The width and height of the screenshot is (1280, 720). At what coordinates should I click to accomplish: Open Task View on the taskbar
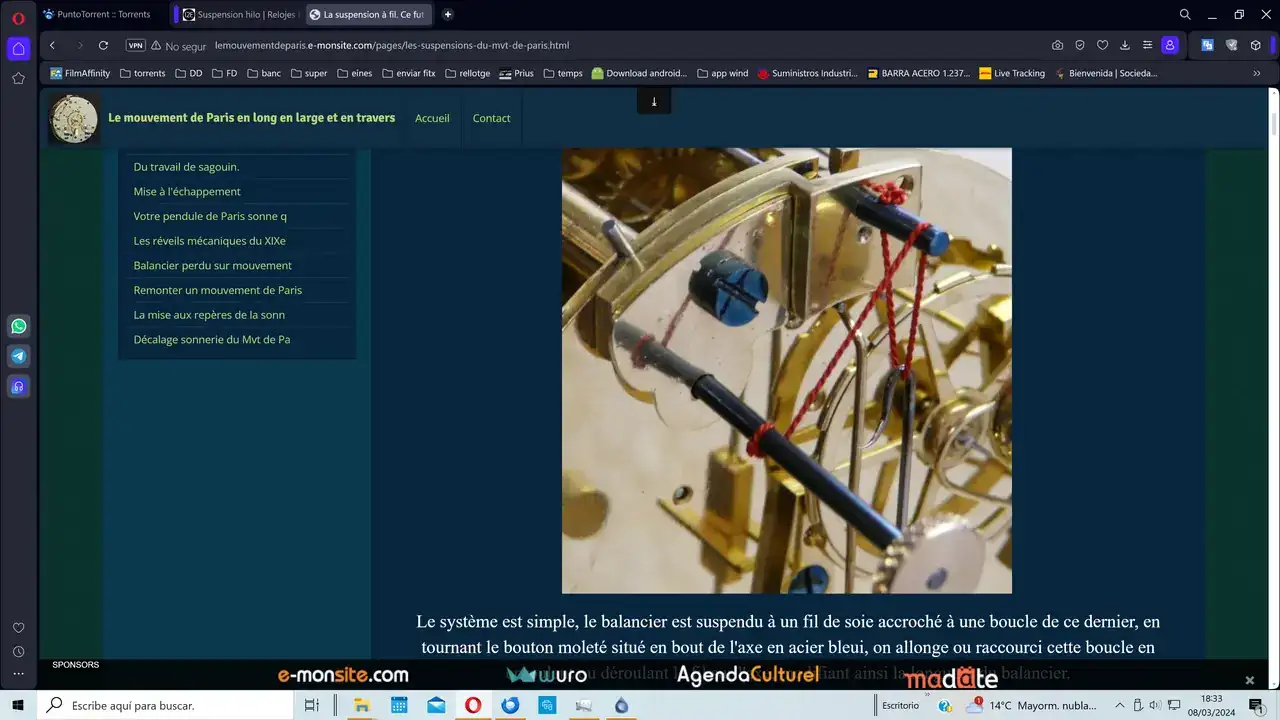(311, 705)
